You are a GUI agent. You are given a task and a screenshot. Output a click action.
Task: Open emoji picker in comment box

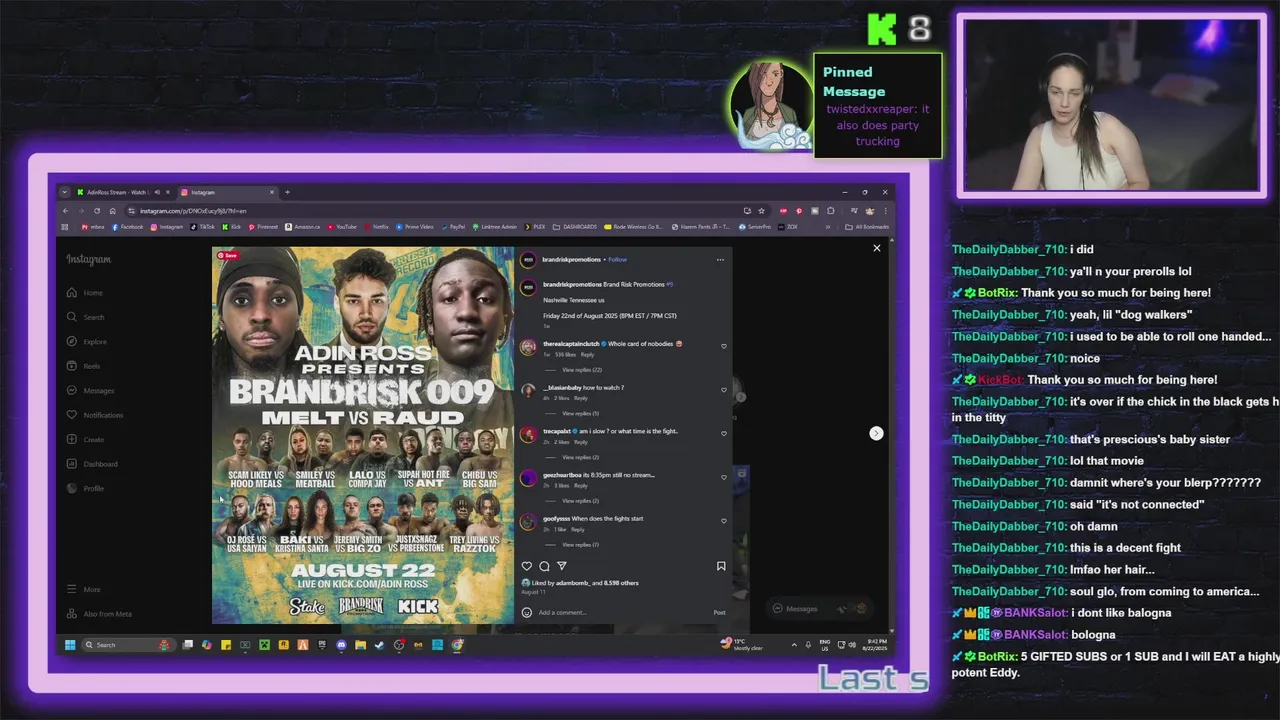point(527,613)
